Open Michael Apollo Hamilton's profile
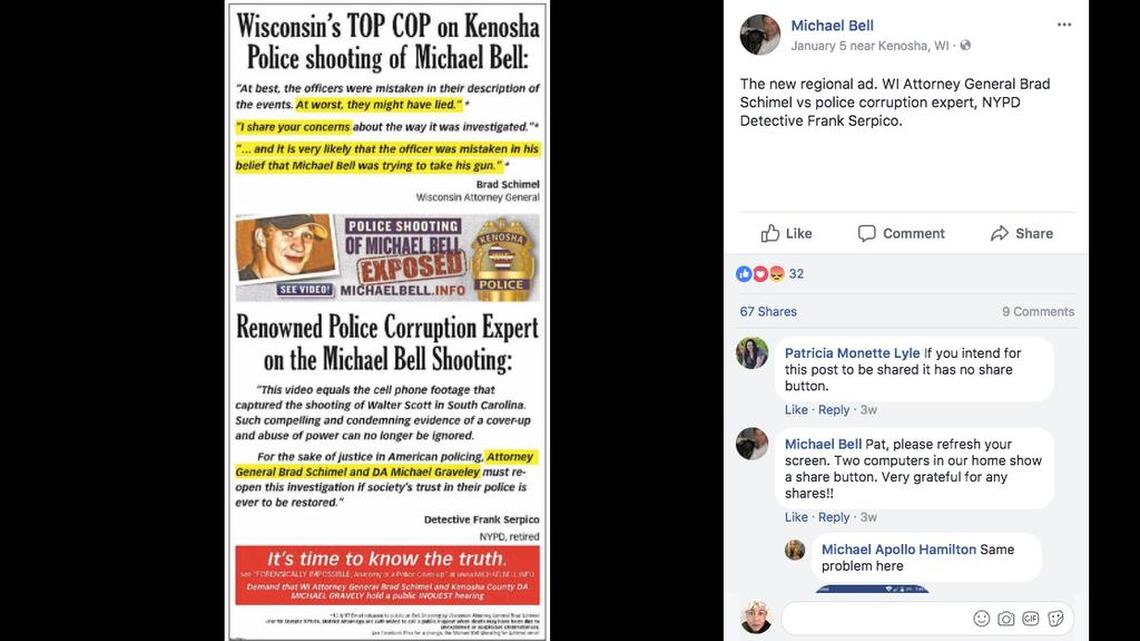 (x=898, y=549)
